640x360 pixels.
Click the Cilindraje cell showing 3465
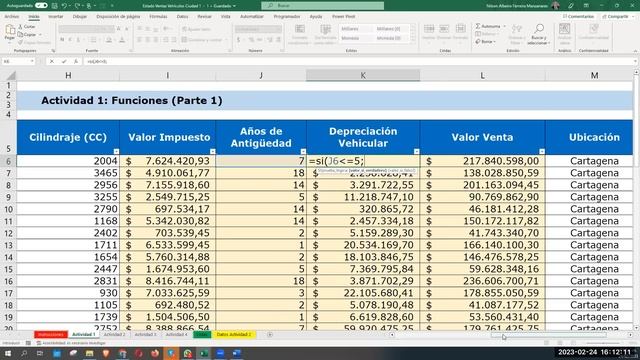(68, 173)
